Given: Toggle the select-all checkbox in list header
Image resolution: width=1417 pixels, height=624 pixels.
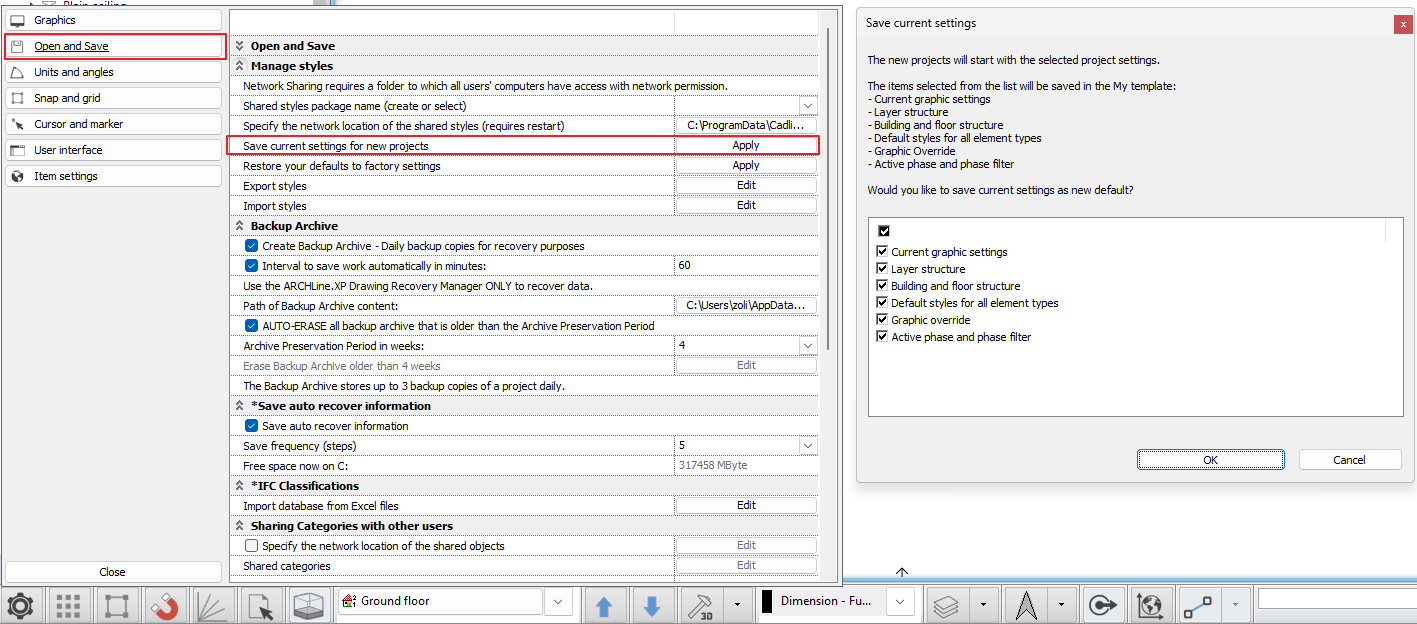Looking at the screenshot, I should tap(884, 231).
